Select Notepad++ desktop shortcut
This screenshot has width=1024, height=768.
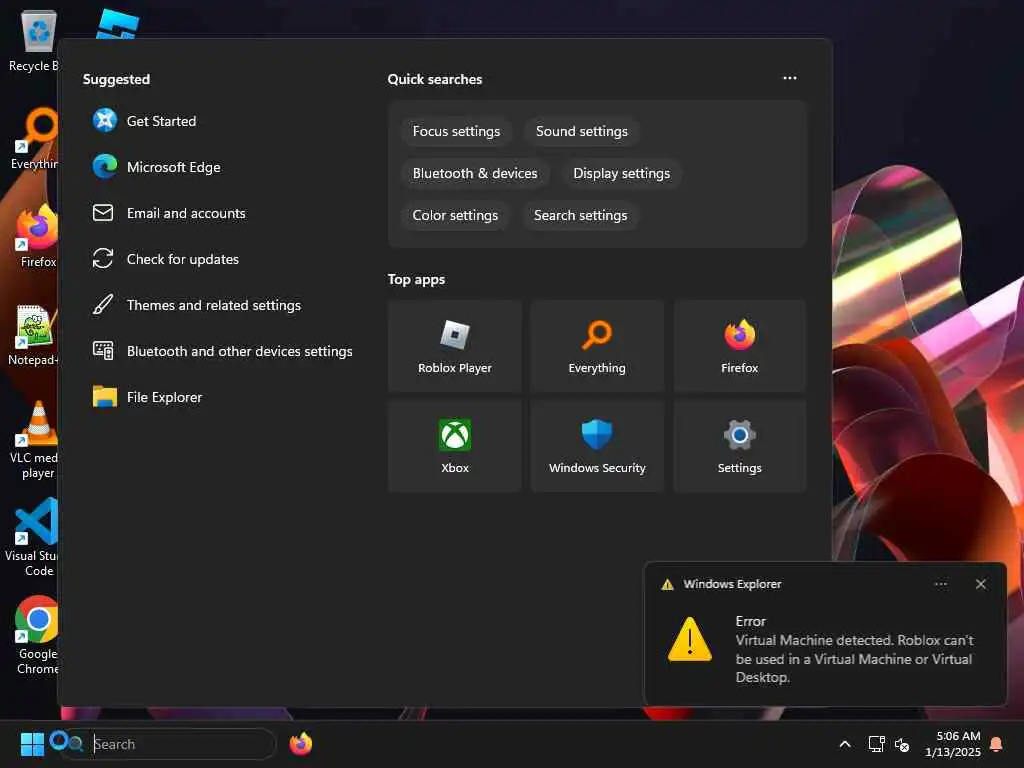pyautogui.click(x=34, y=334)
